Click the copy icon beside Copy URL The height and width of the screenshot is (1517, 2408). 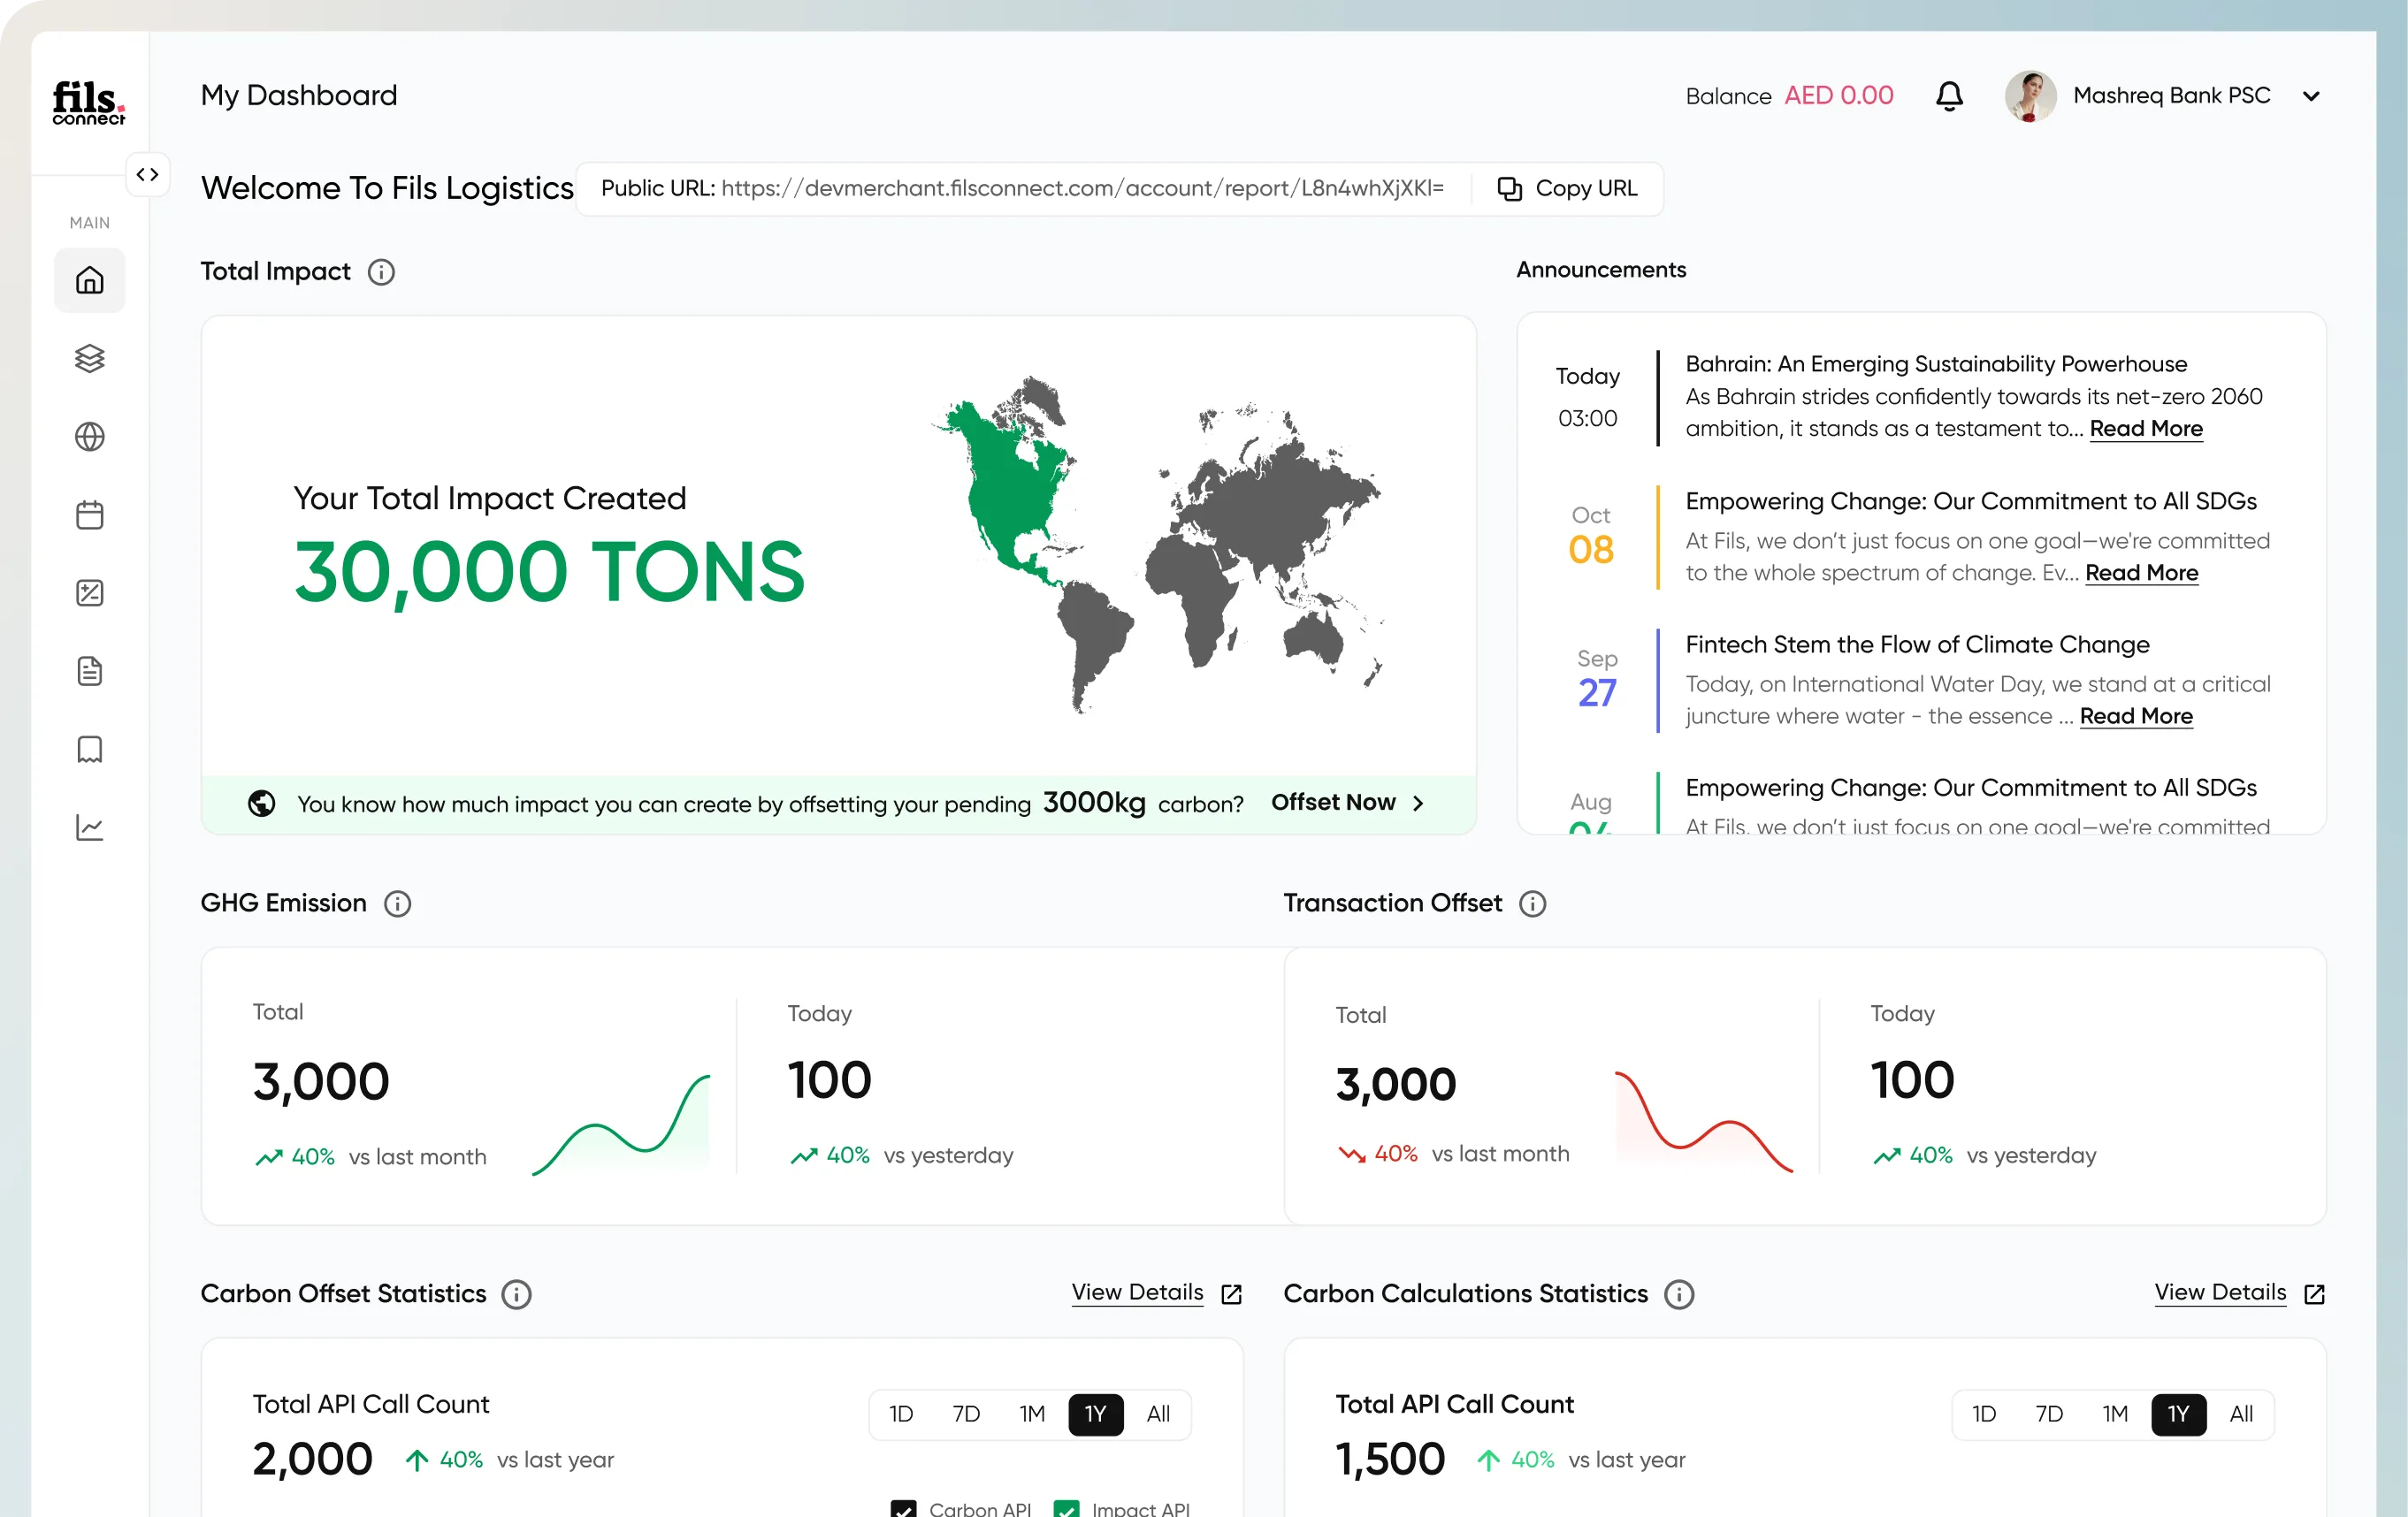pos(1509,188)
